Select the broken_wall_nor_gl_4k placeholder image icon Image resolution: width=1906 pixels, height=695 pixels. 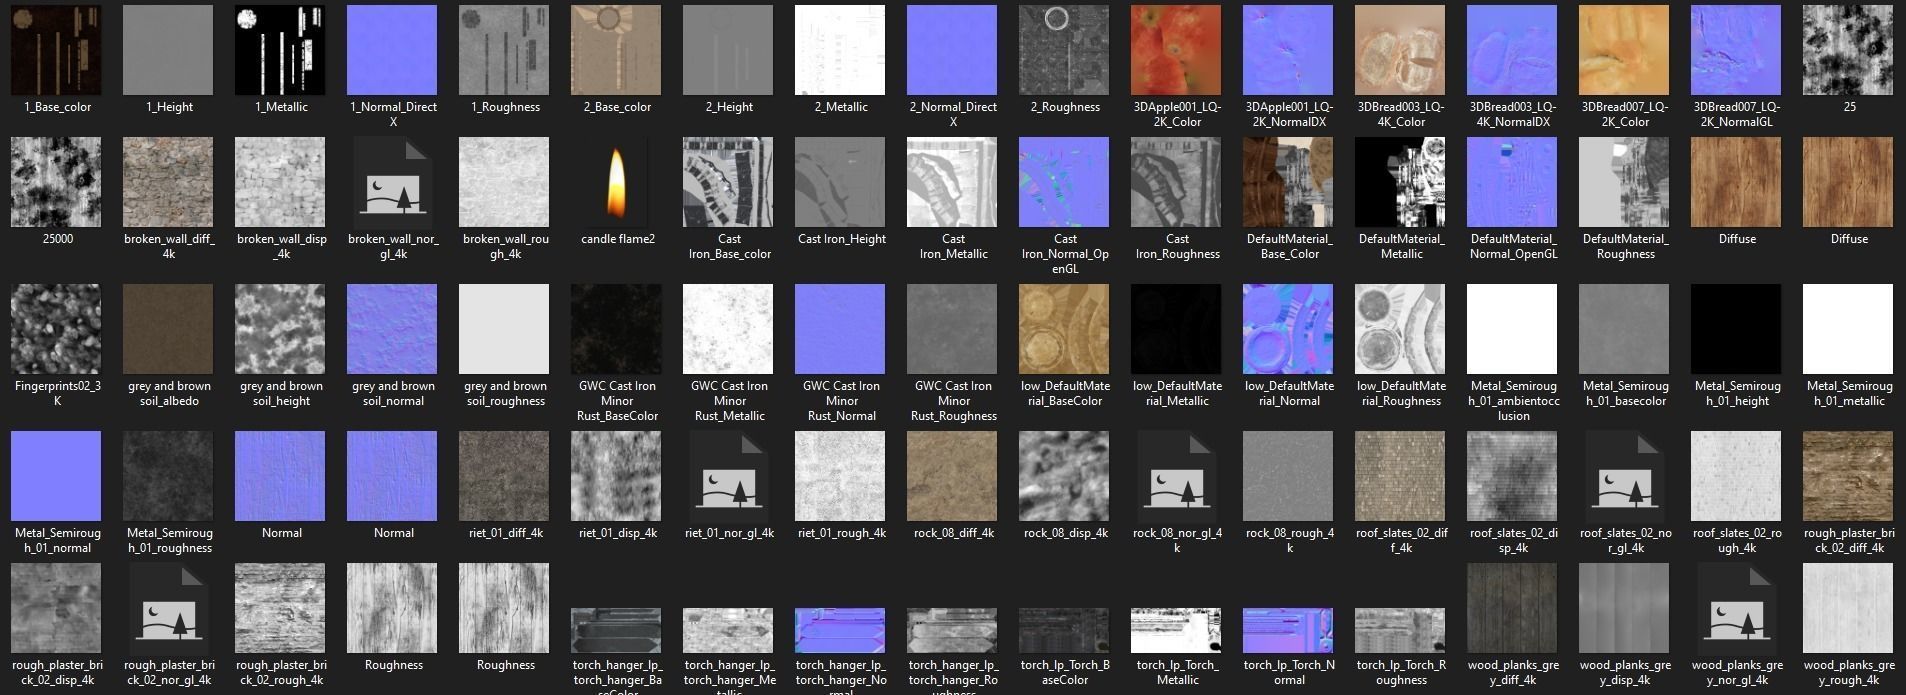click(x=393, y=182)
